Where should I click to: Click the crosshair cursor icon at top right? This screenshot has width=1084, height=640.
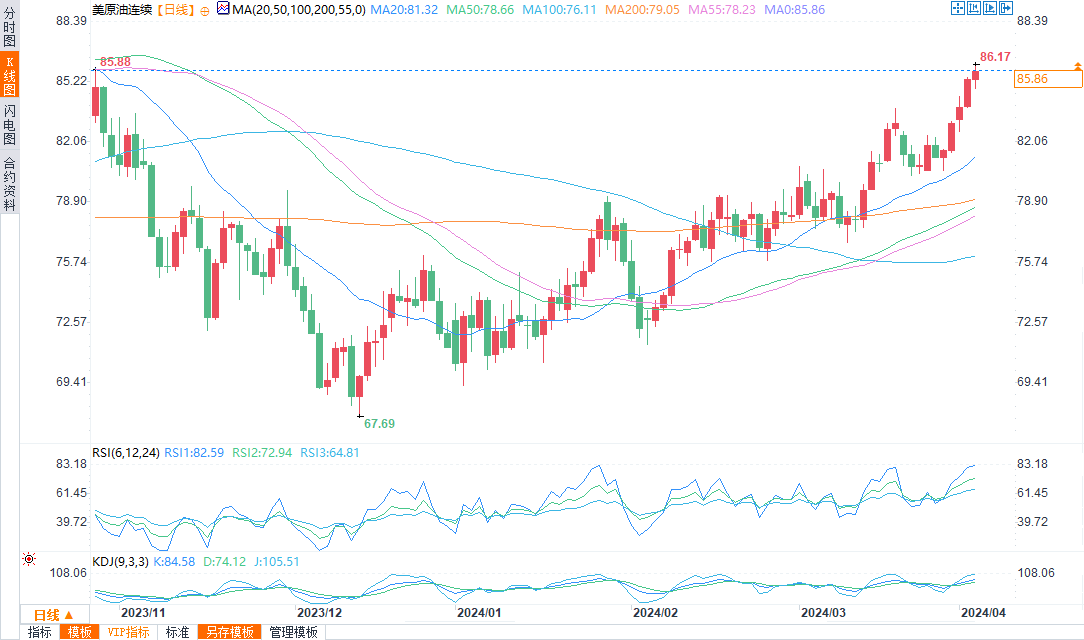(x=957, y=8)
